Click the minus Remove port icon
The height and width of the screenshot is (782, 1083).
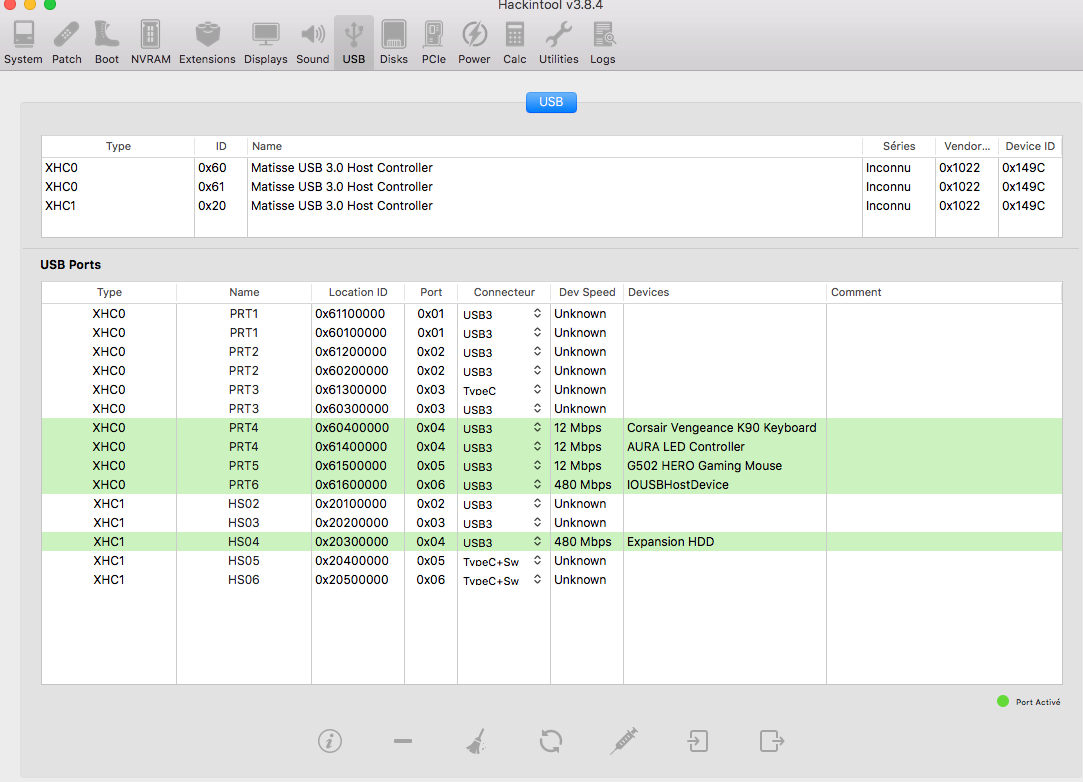pyautogui.click(x=403, y=741)
